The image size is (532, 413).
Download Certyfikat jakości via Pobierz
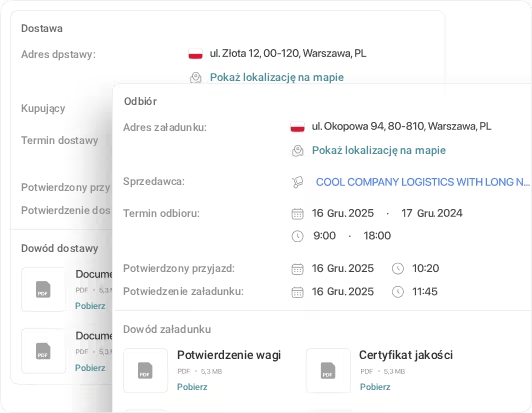(x=375, y=387)
